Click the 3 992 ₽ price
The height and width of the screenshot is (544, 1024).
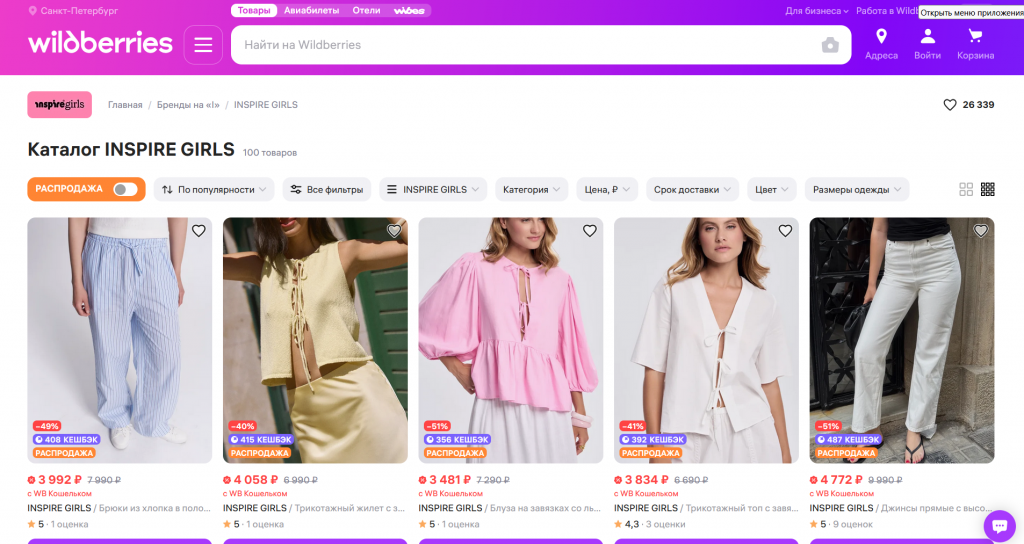[x=59, y=480]
